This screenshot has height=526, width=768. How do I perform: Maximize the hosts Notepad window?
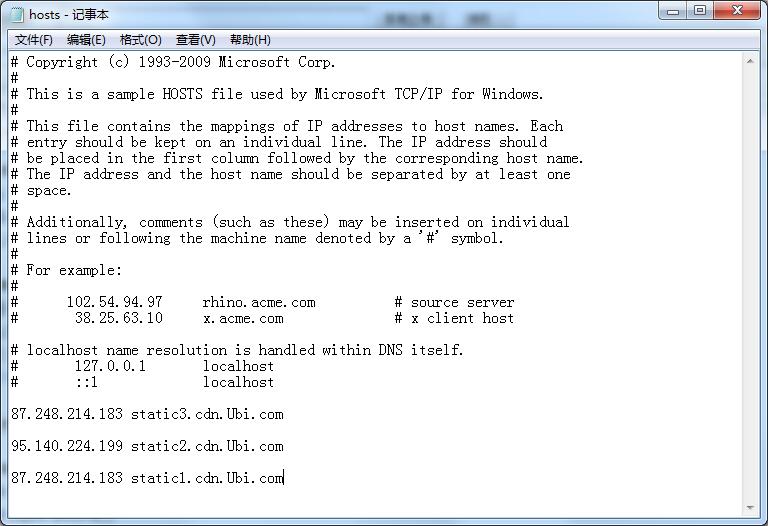700,11
